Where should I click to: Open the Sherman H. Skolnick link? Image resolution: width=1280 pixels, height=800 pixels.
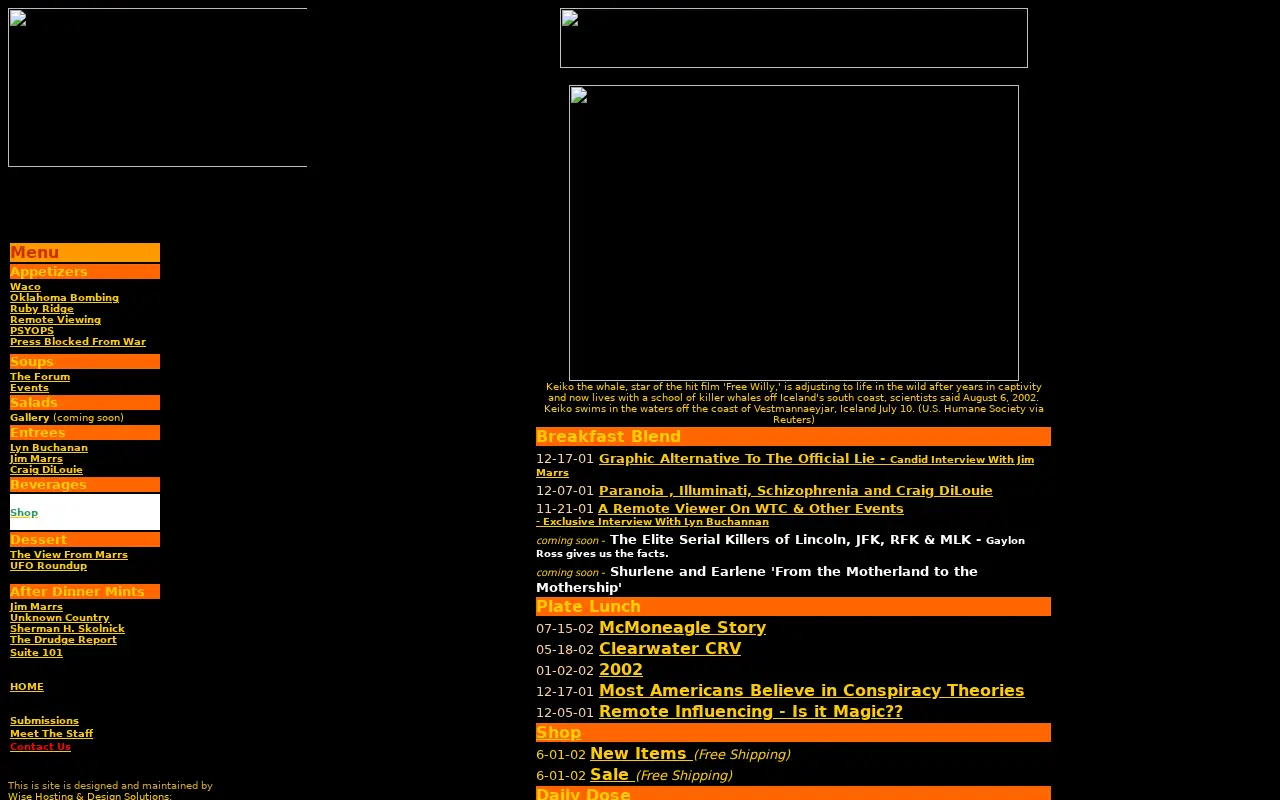pos(67,629)
